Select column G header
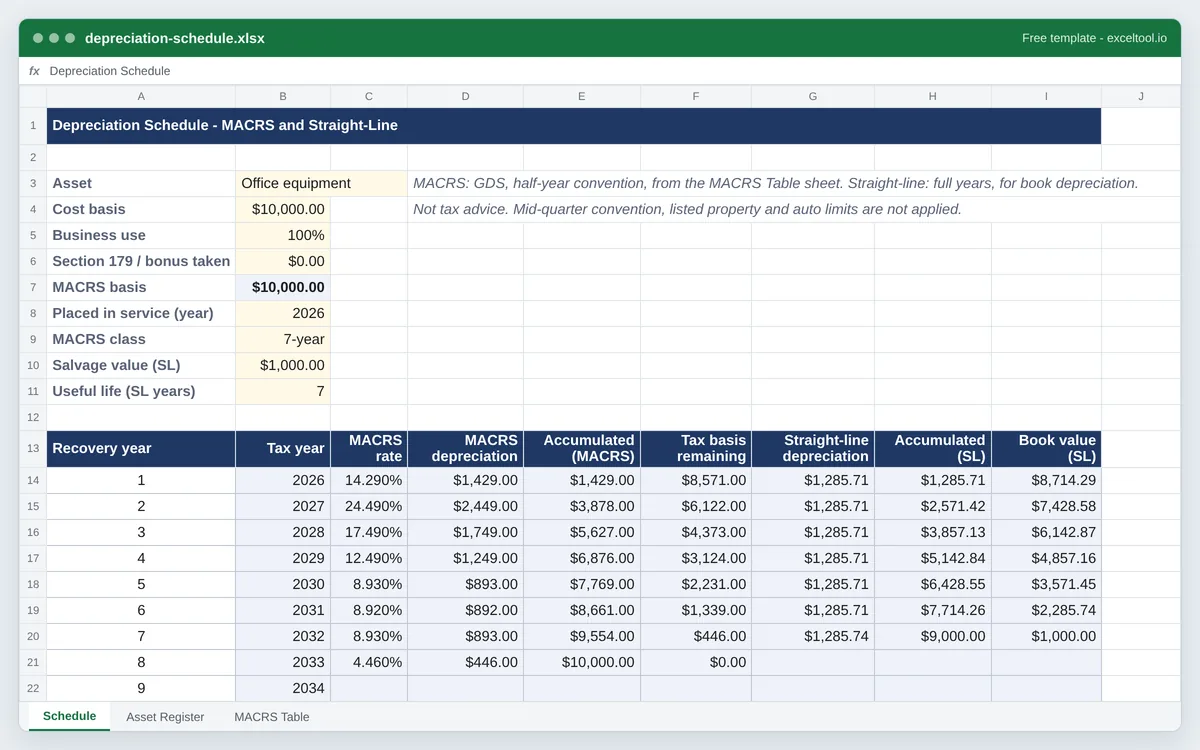1200x750 pixels. [813, 96]
